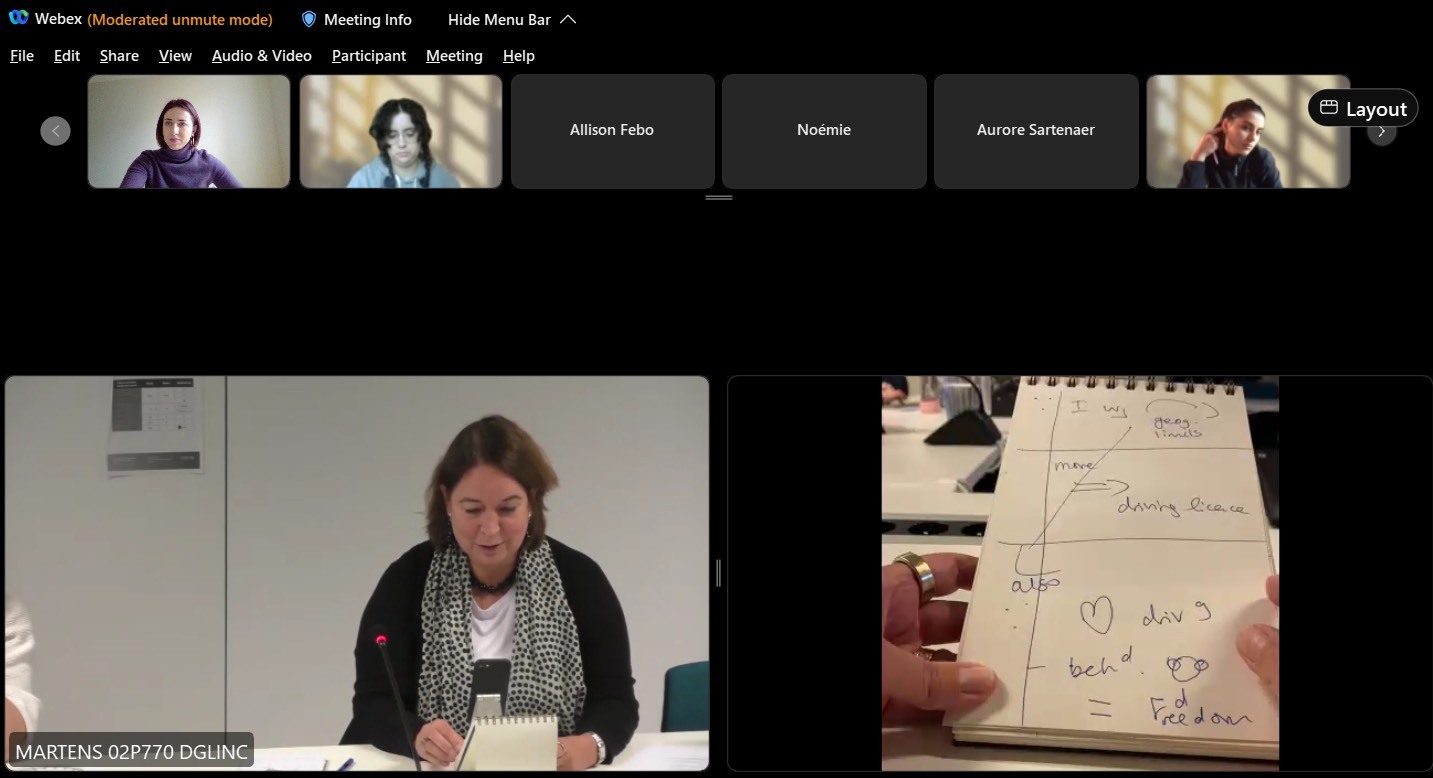Open the Layout options button
Screen dimensions: 1433x778
[x=1362, y=109]
